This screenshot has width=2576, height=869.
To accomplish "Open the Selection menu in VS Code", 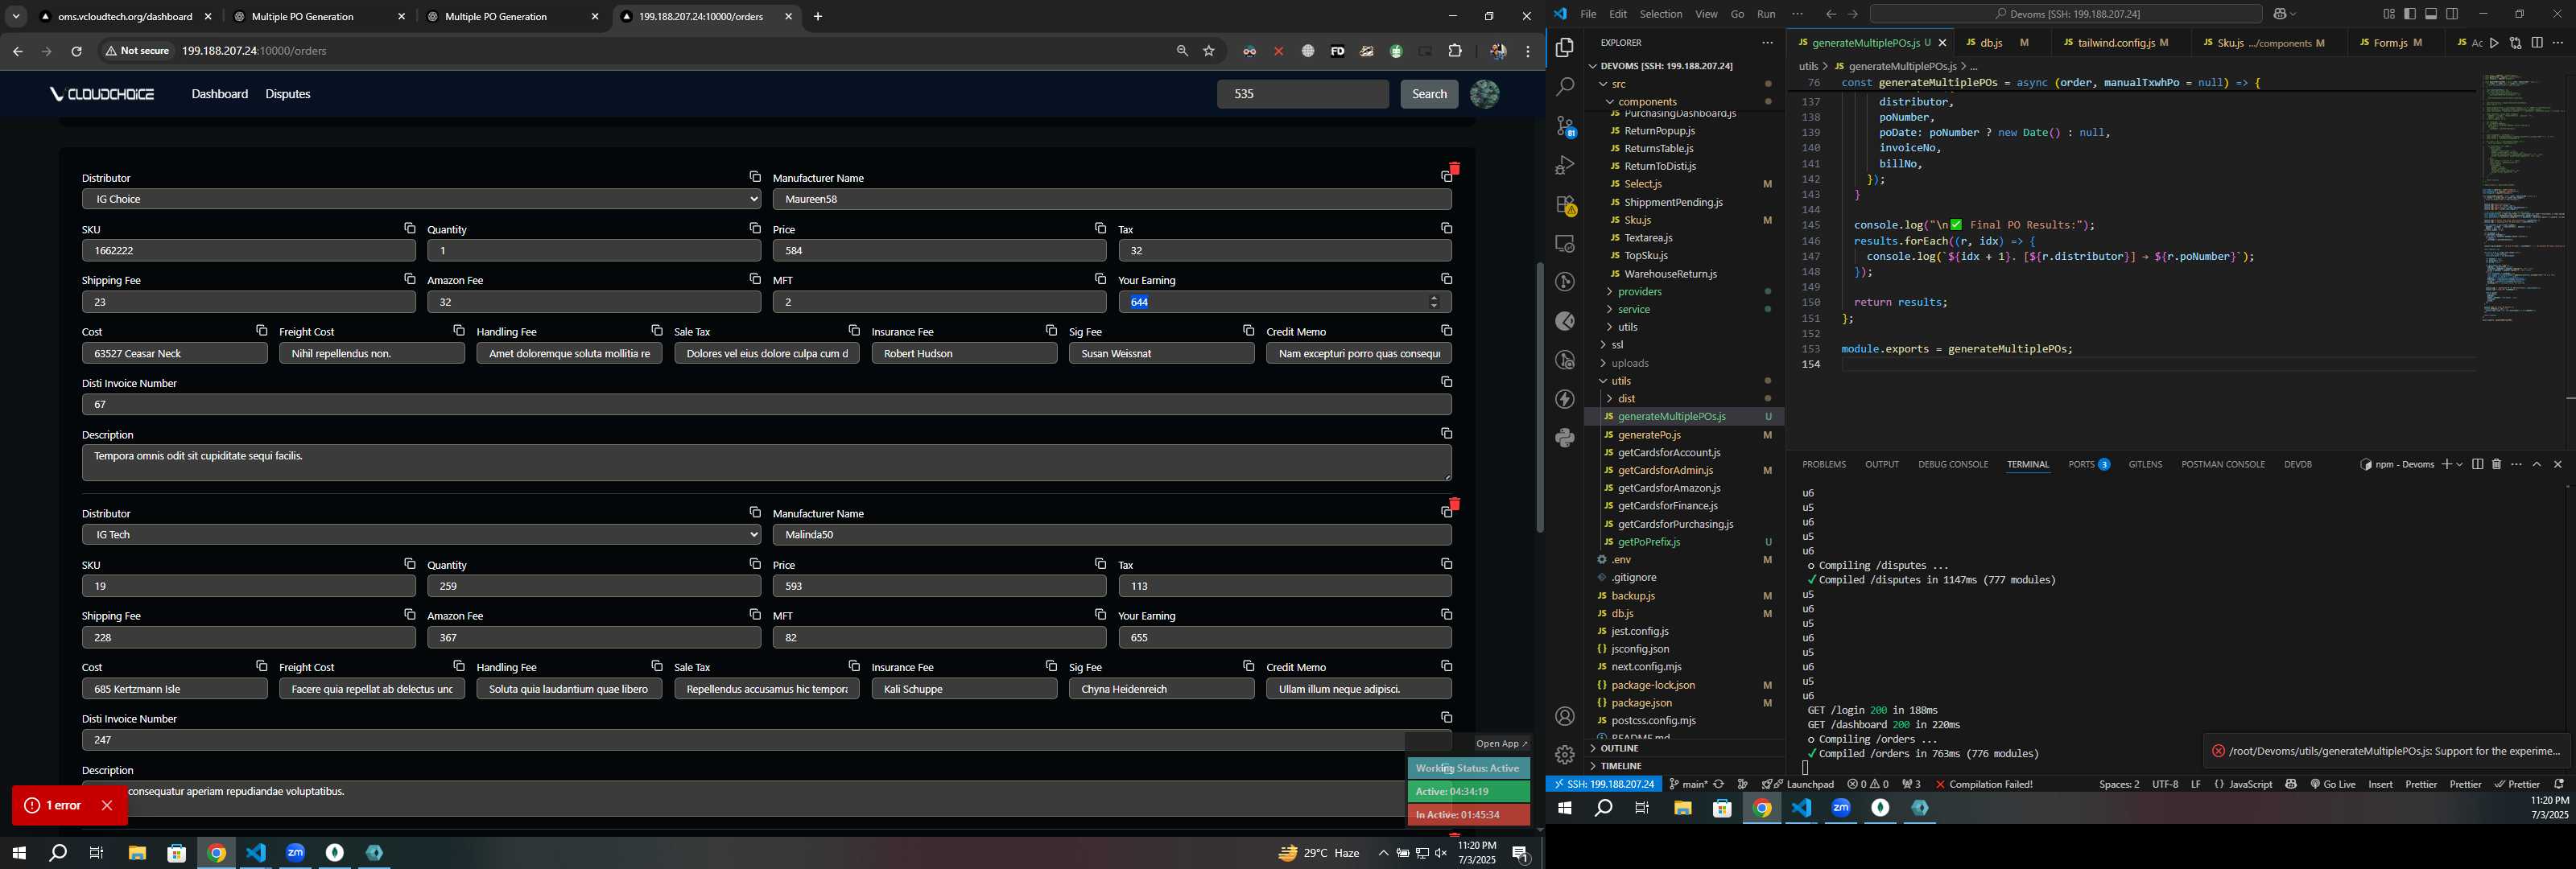I will 1660,14.
